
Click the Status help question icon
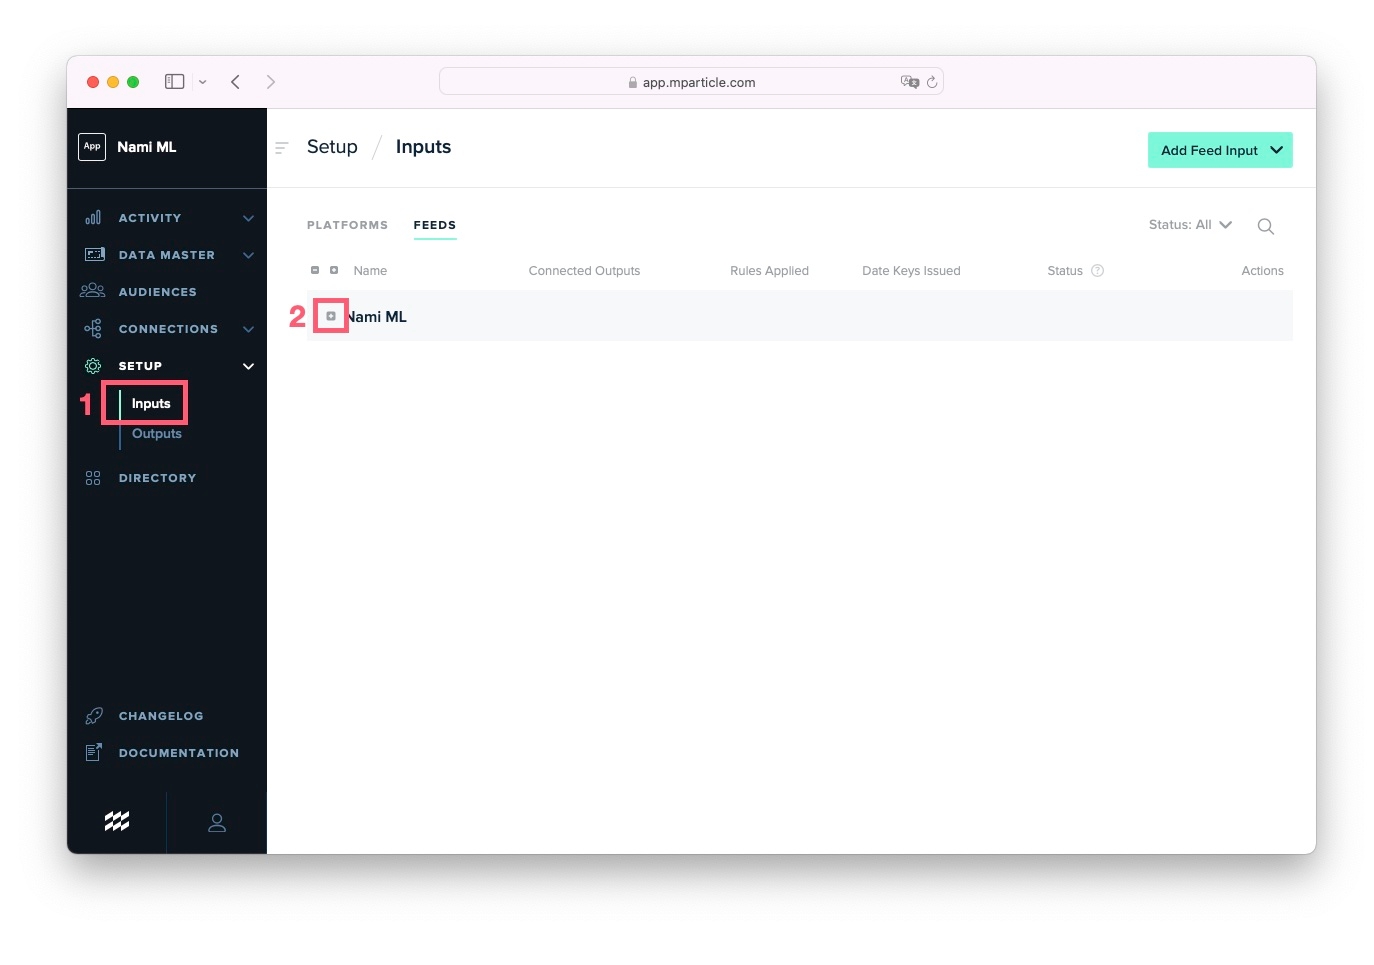point(1097,271)
